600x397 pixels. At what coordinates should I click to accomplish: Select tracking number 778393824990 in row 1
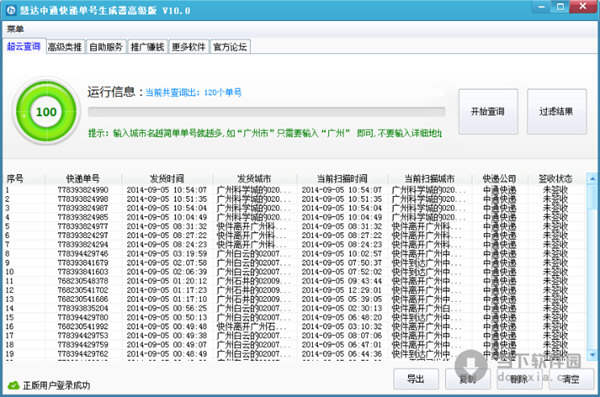[83, 190]
